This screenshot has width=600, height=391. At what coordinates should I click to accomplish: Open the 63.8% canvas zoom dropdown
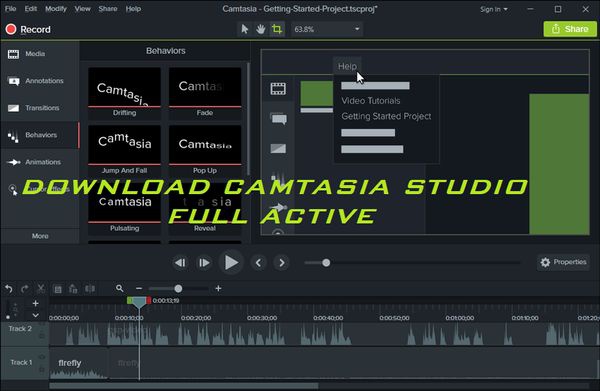tap(327, 29)
